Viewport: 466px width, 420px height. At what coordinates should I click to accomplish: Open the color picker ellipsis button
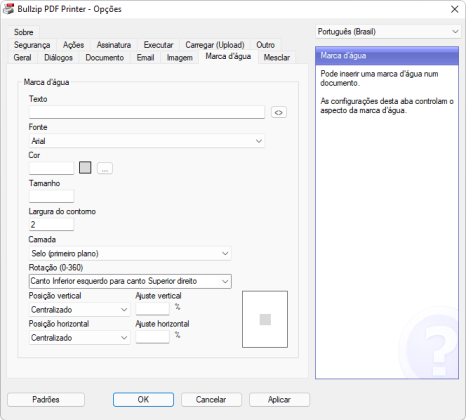click(105, 168)
